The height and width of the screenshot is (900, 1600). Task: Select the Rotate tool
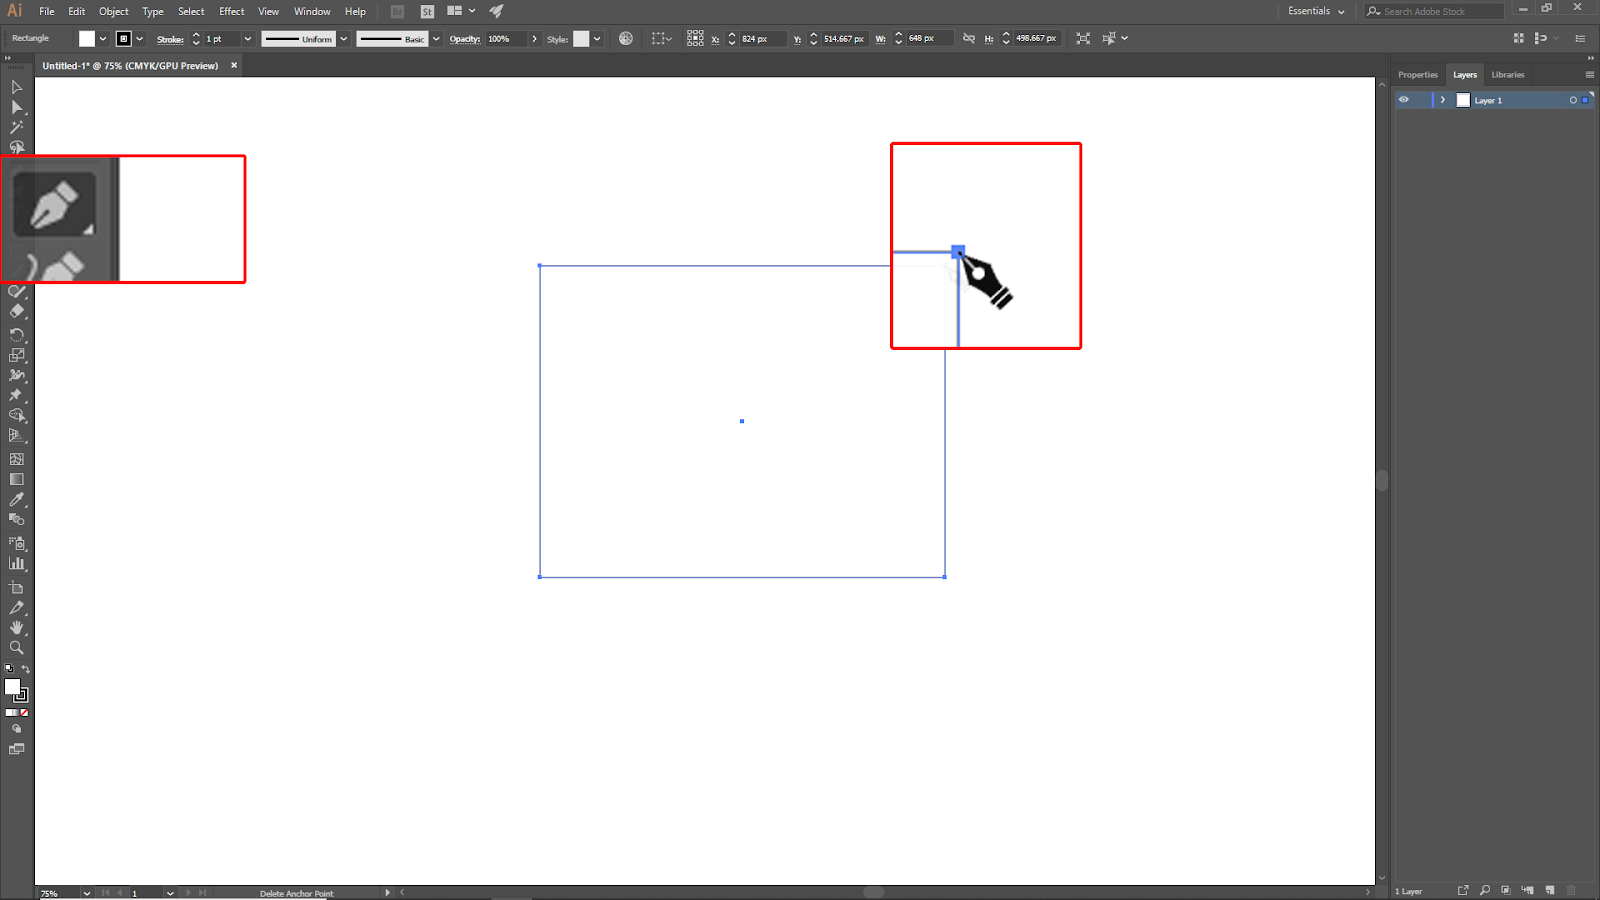click(x=16, y=335)
